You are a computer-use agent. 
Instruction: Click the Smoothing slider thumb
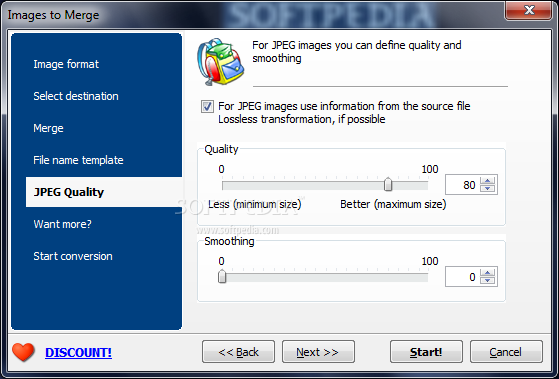click(x=222, y=276)
